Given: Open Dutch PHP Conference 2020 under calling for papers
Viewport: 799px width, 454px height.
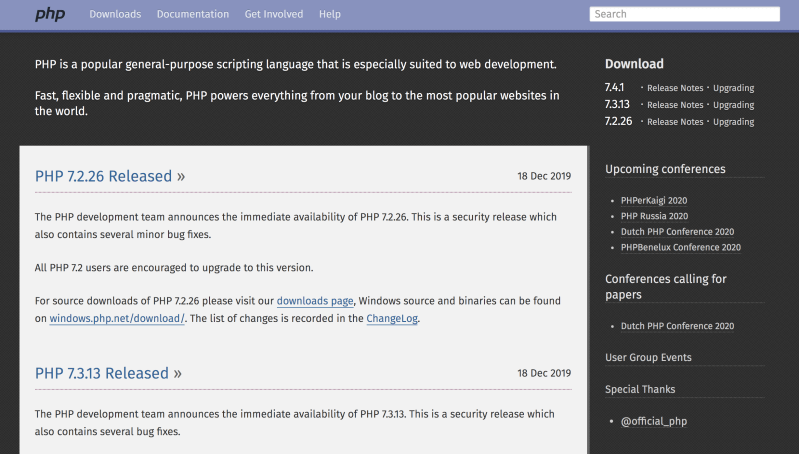Looking at the screenshot, I should pos(677,326).
